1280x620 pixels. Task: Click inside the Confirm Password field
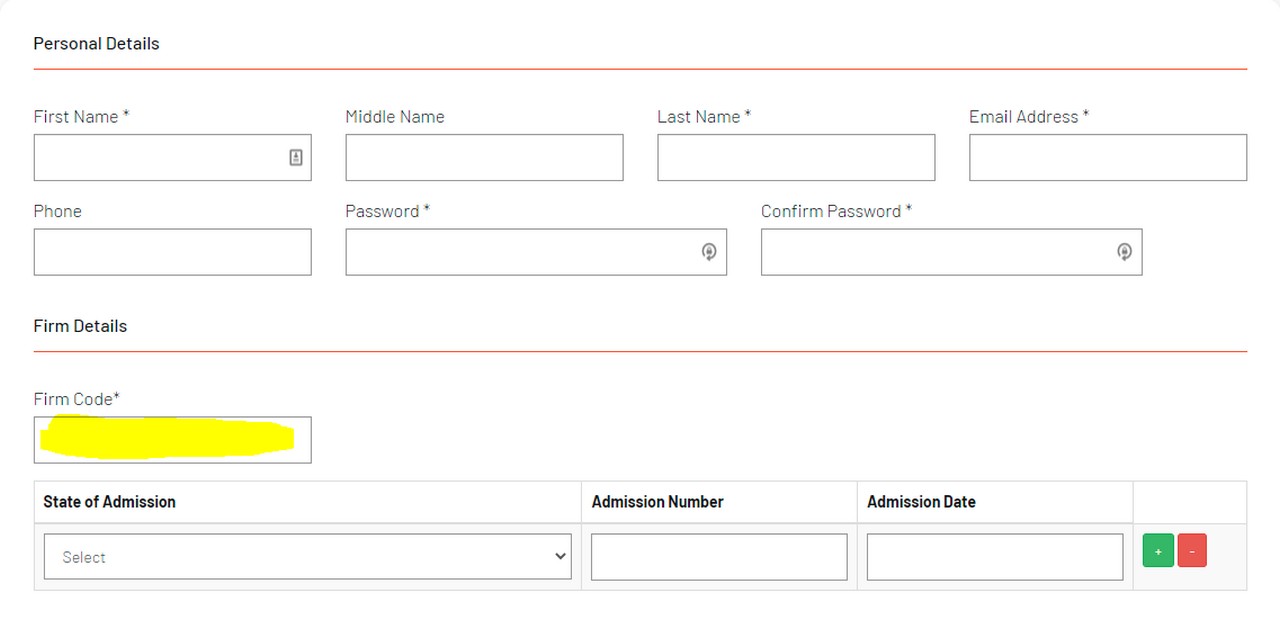pos(935,252)
